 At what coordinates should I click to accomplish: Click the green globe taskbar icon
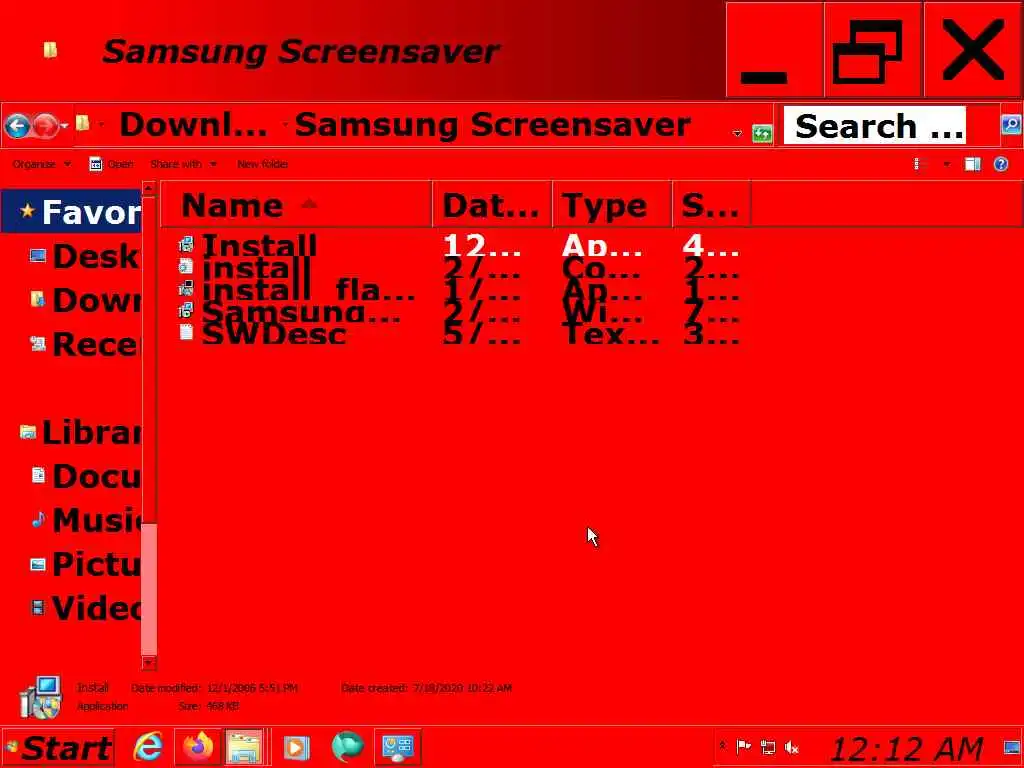point(347,747)
